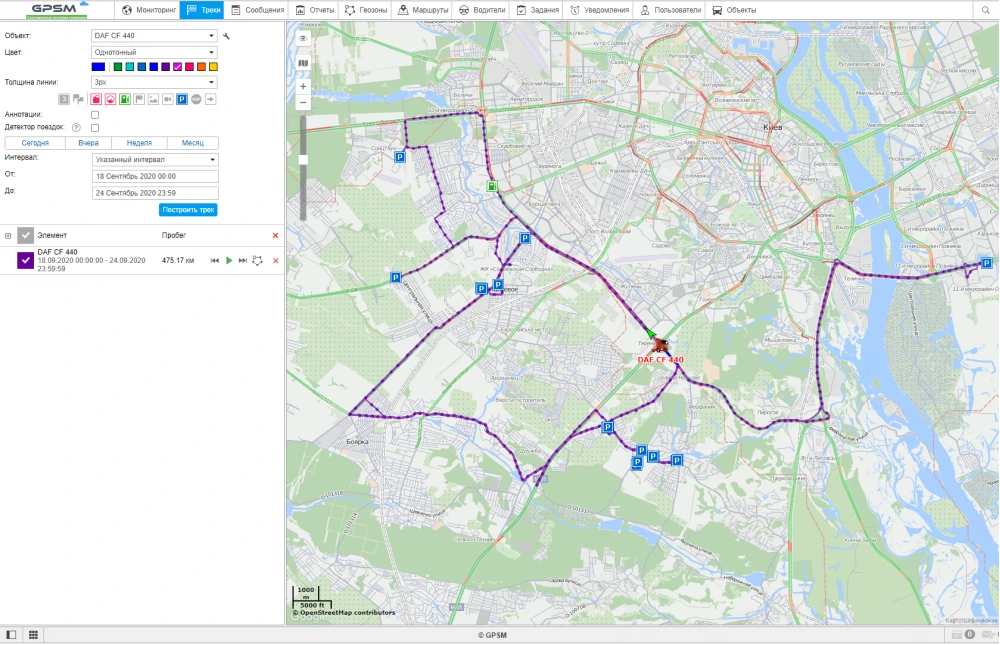Click the geofence polygon icon in track row
Image resolution: width=1000 pixels, height=645 pixels.
(x=257, y=260)
